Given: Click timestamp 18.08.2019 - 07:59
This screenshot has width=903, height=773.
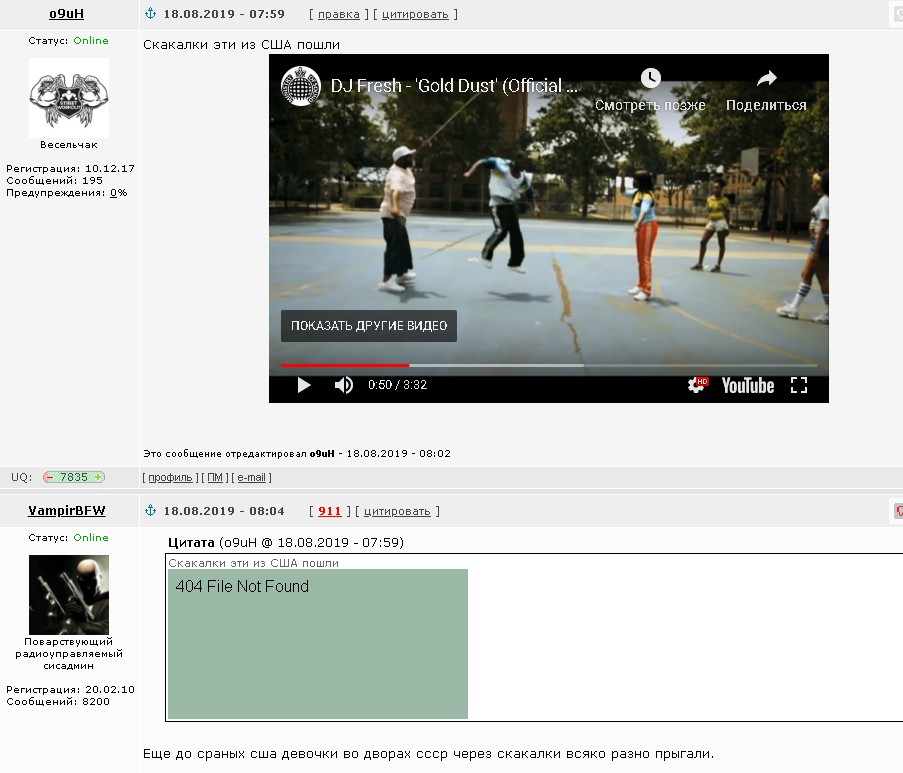Looking at the screenshot, I should coord(224,14).
